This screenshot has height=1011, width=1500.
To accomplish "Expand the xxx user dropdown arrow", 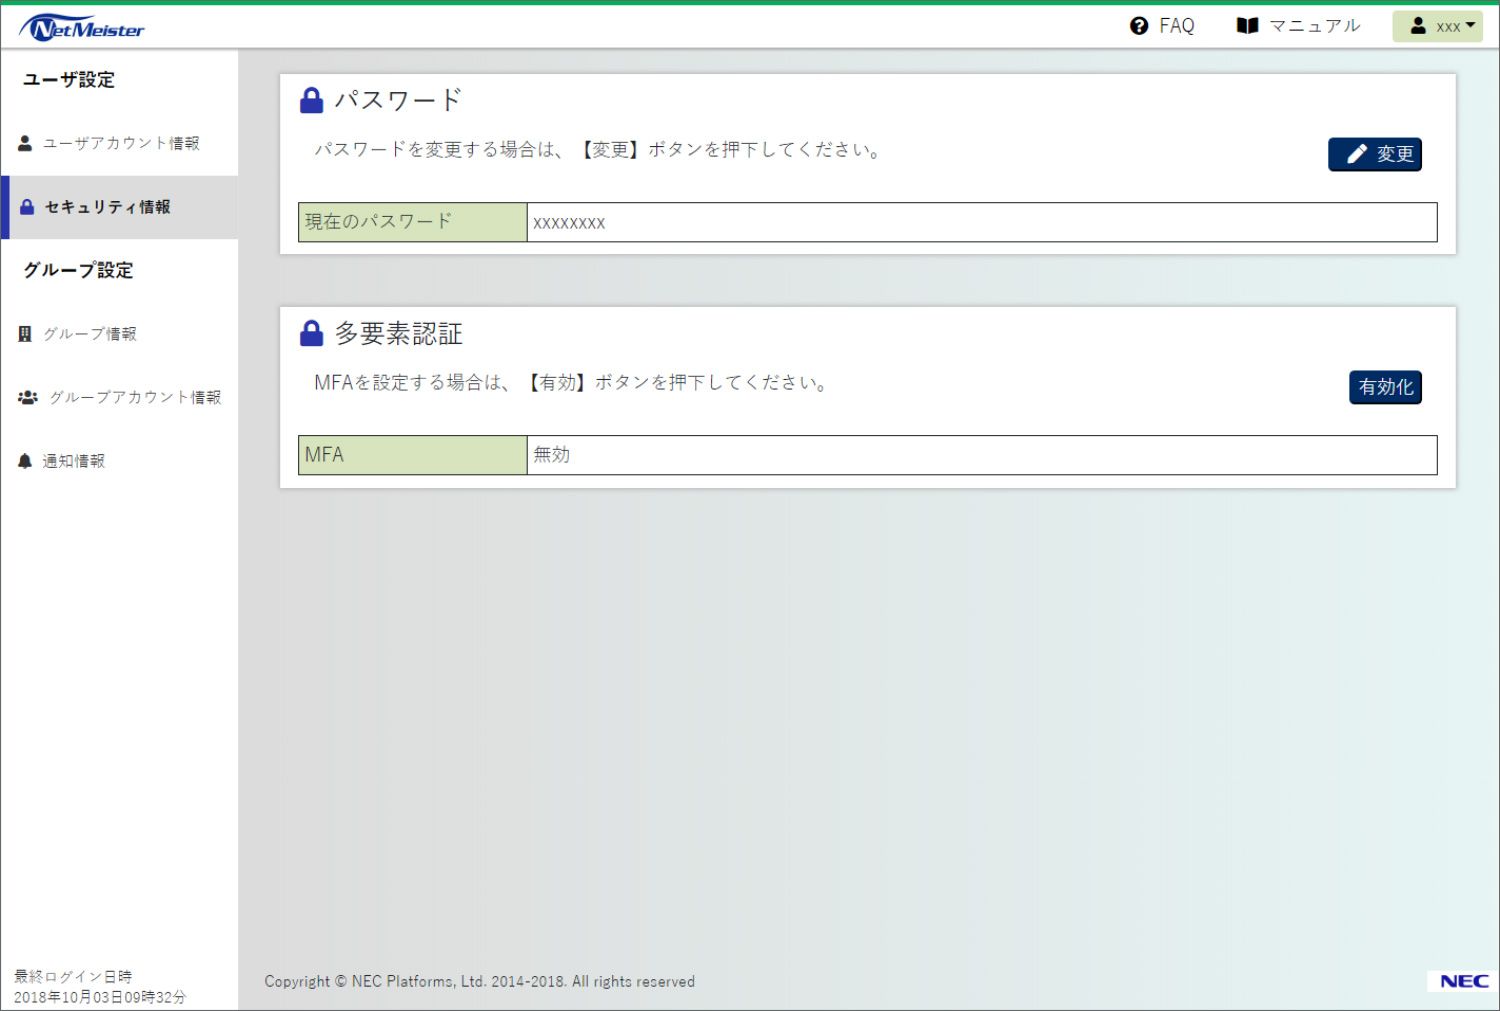I will point(1470,25).
